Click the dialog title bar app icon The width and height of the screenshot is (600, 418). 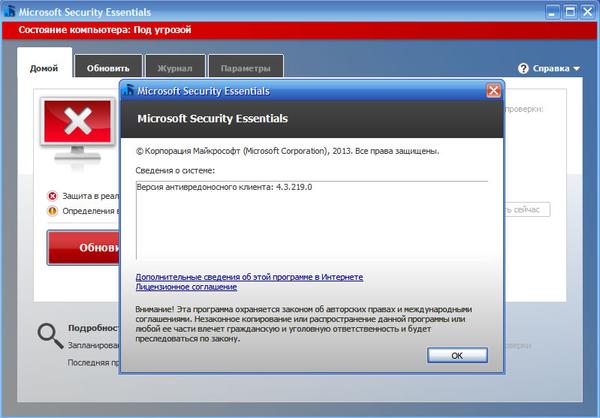click(129, 90)
